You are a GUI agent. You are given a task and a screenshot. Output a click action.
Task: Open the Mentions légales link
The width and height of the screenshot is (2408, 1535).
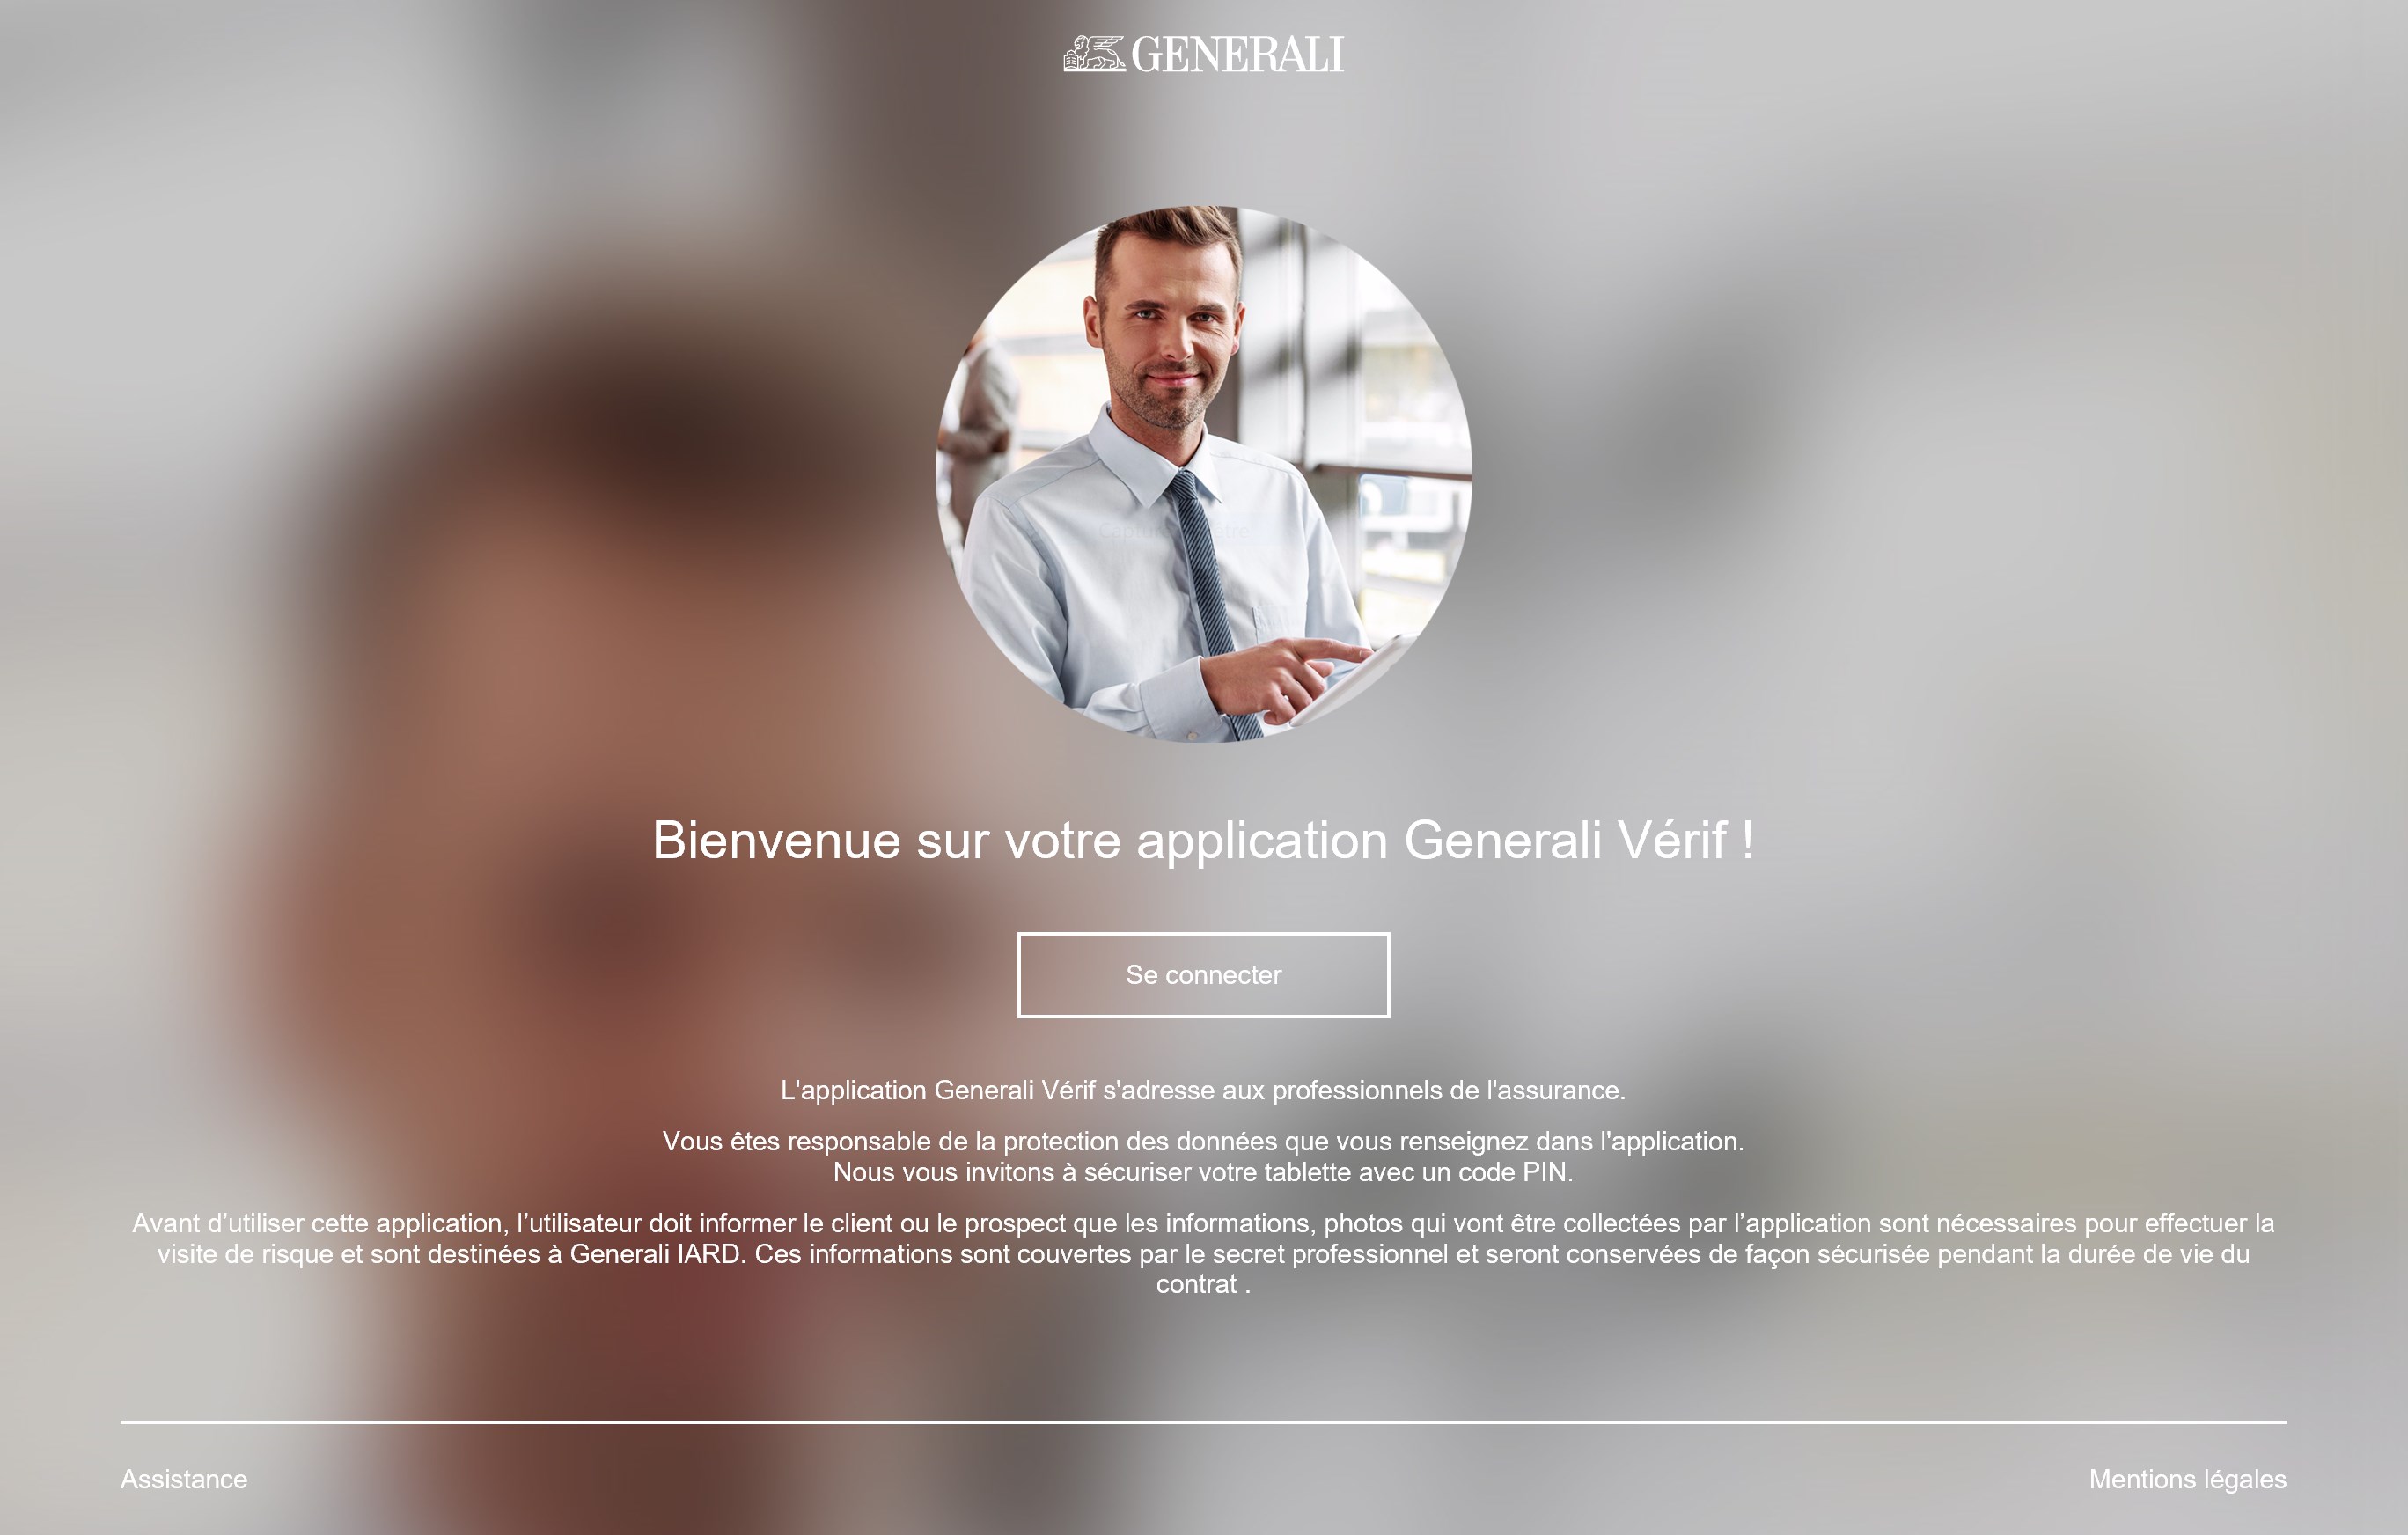2187,1479
